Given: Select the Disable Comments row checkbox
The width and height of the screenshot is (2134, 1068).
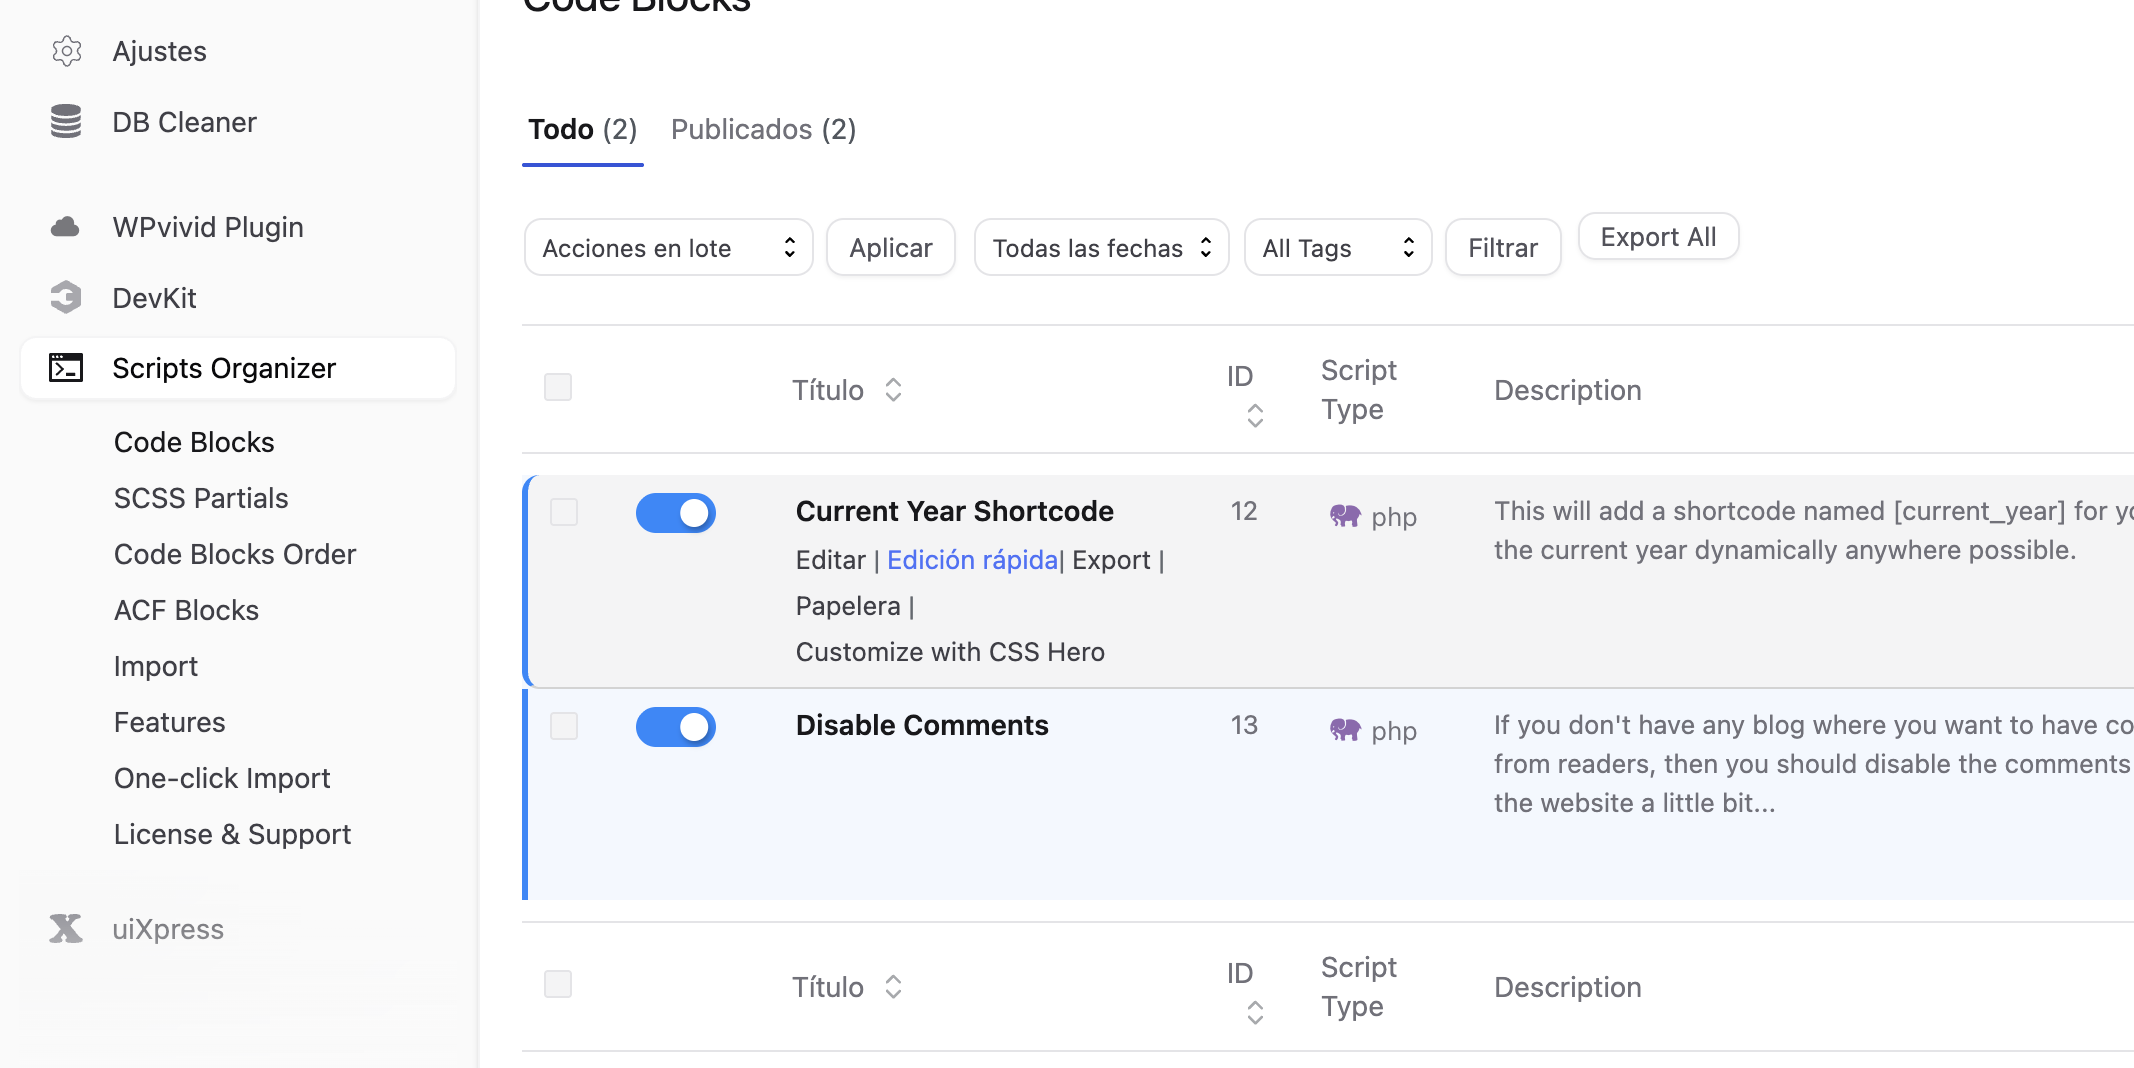Looking at the screenshot, I should (564, 726).
